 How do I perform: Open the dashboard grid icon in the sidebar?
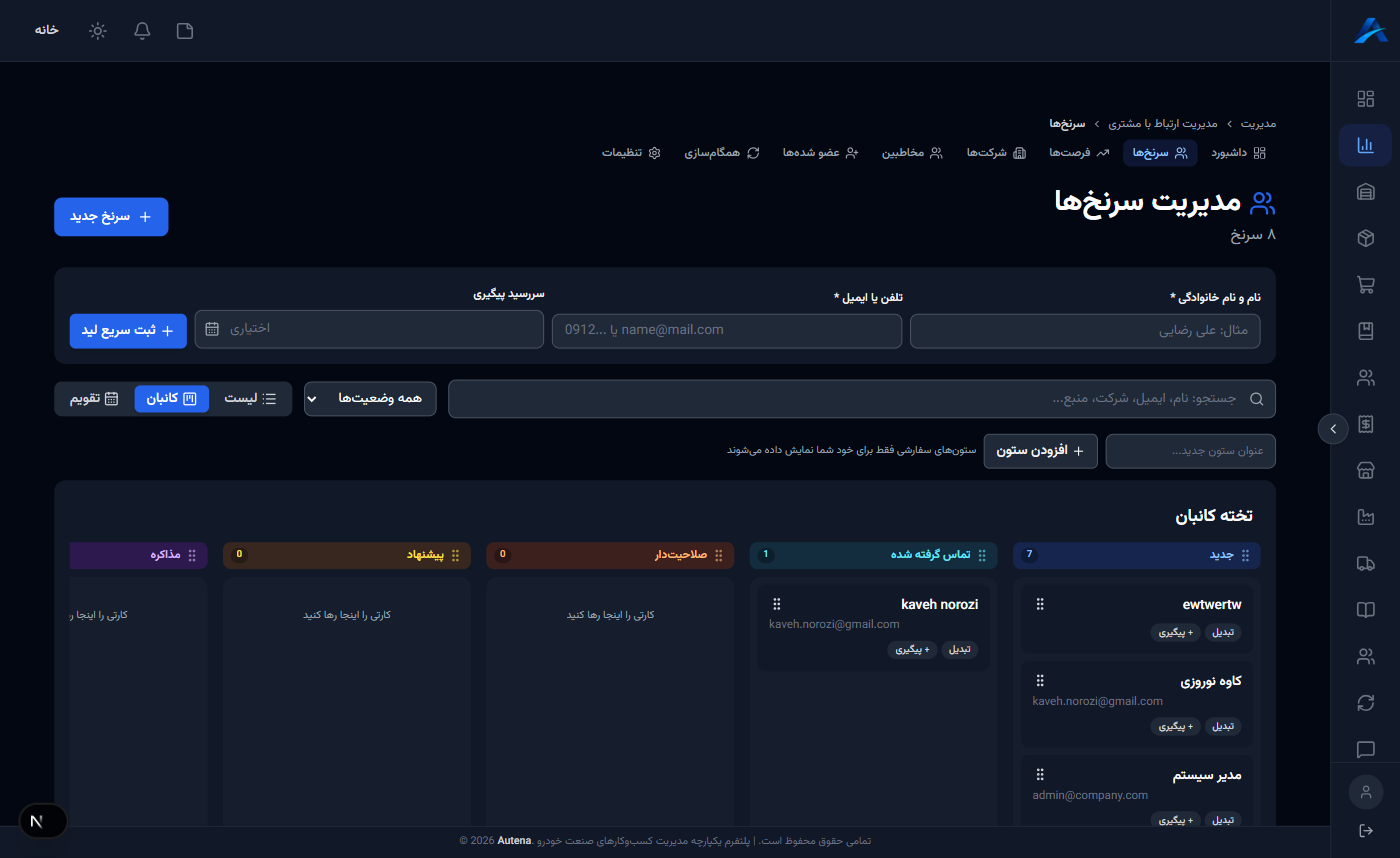pos(1365,99)
